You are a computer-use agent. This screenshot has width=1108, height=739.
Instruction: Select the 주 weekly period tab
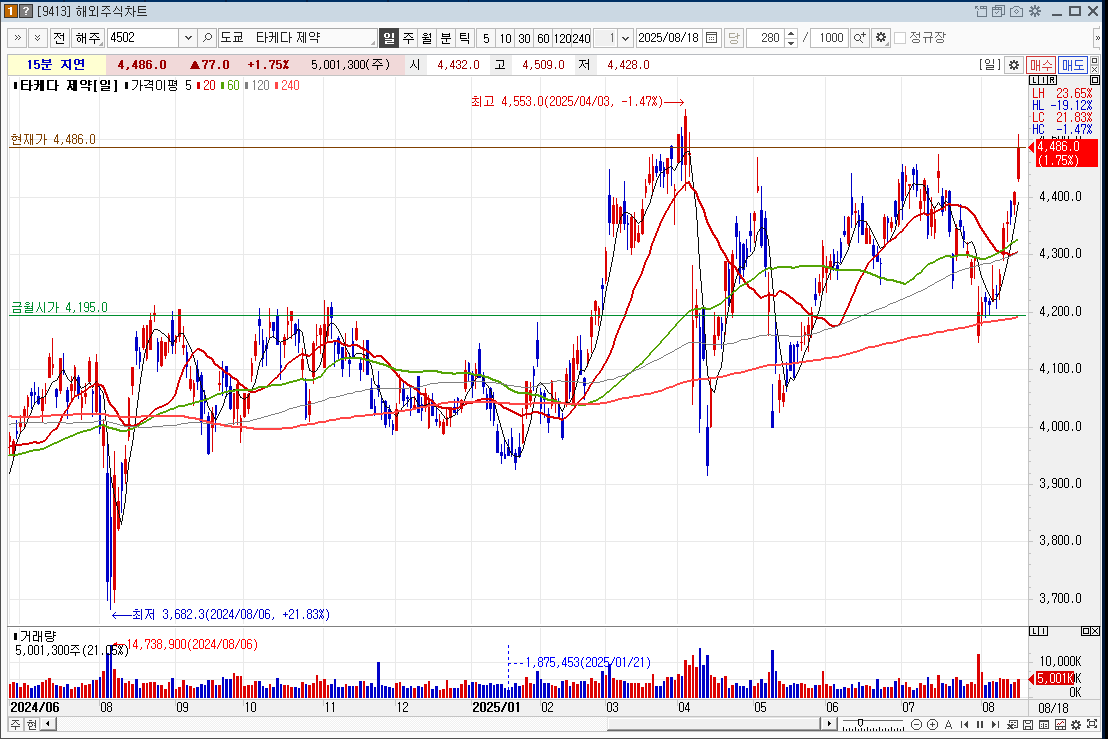(x=408, y=38)
